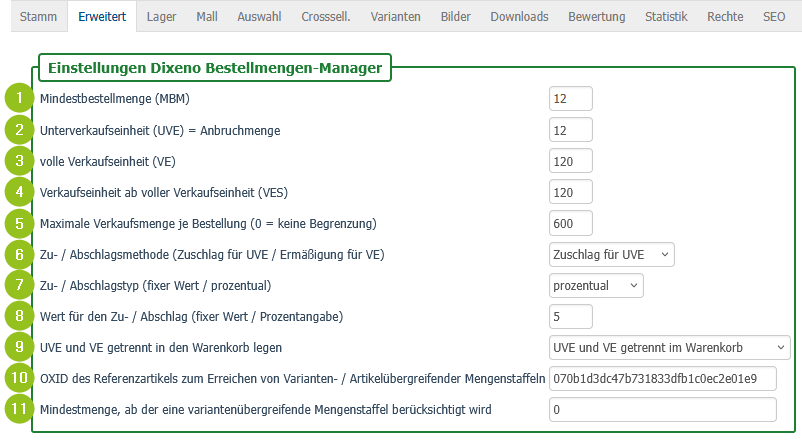The image size is (802, 441).
Task: Open the UVE und VE getrennt im Warenkorb dropdown
Action: (670, 347)
